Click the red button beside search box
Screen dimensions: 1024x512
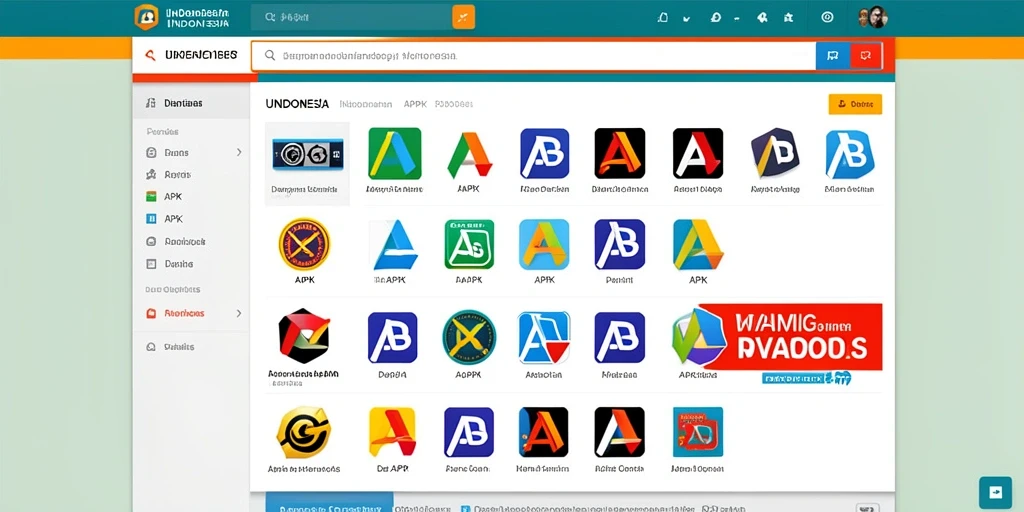click(866, 56)
